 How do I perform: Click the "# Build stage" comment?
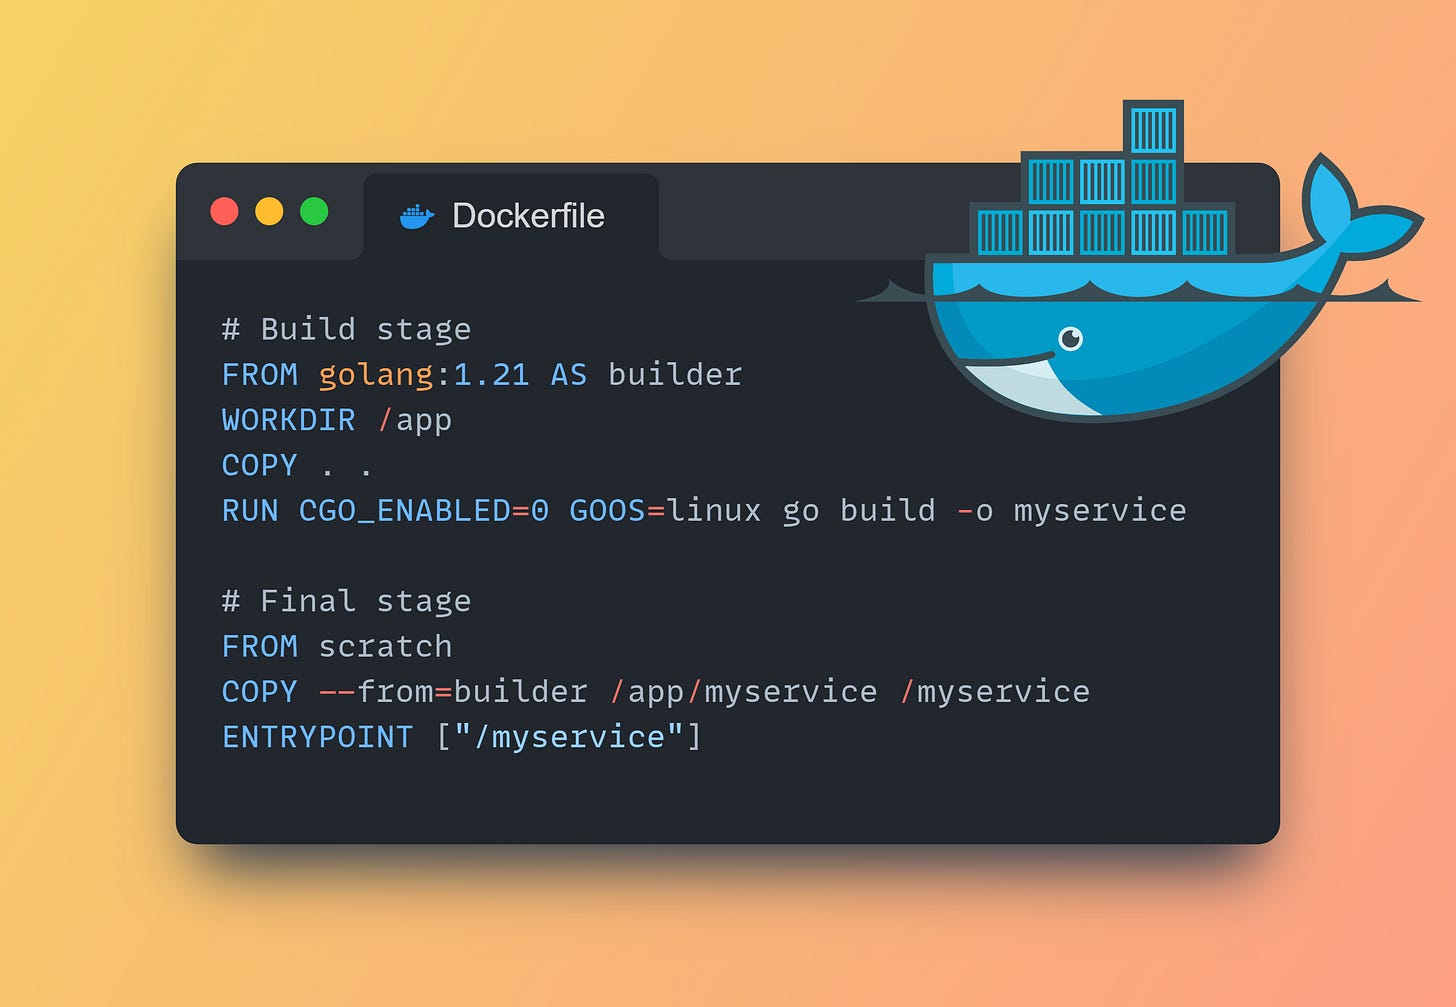[x=346, y=330]
